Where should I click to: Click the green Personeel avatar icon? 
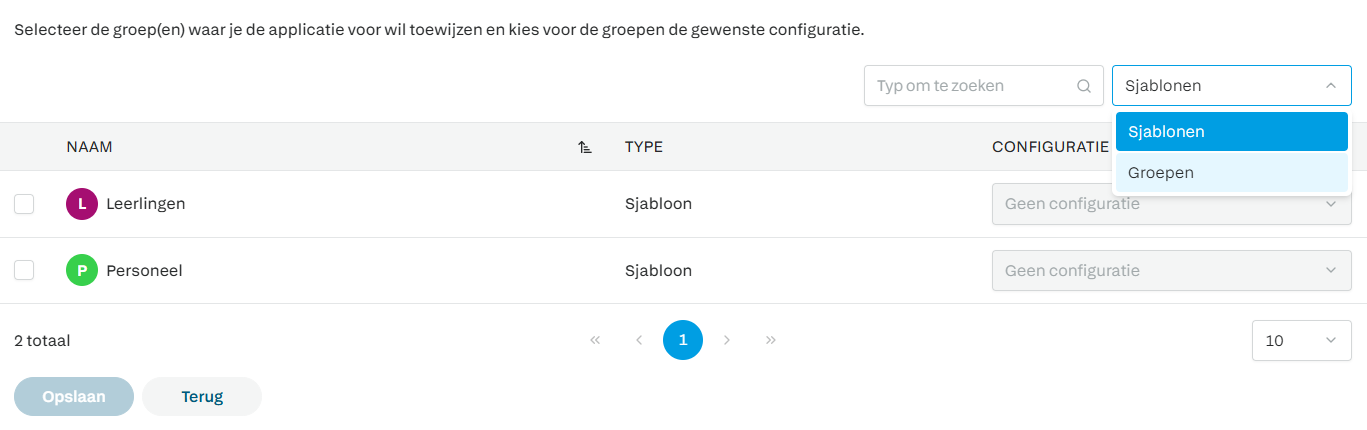coord(82,270)
